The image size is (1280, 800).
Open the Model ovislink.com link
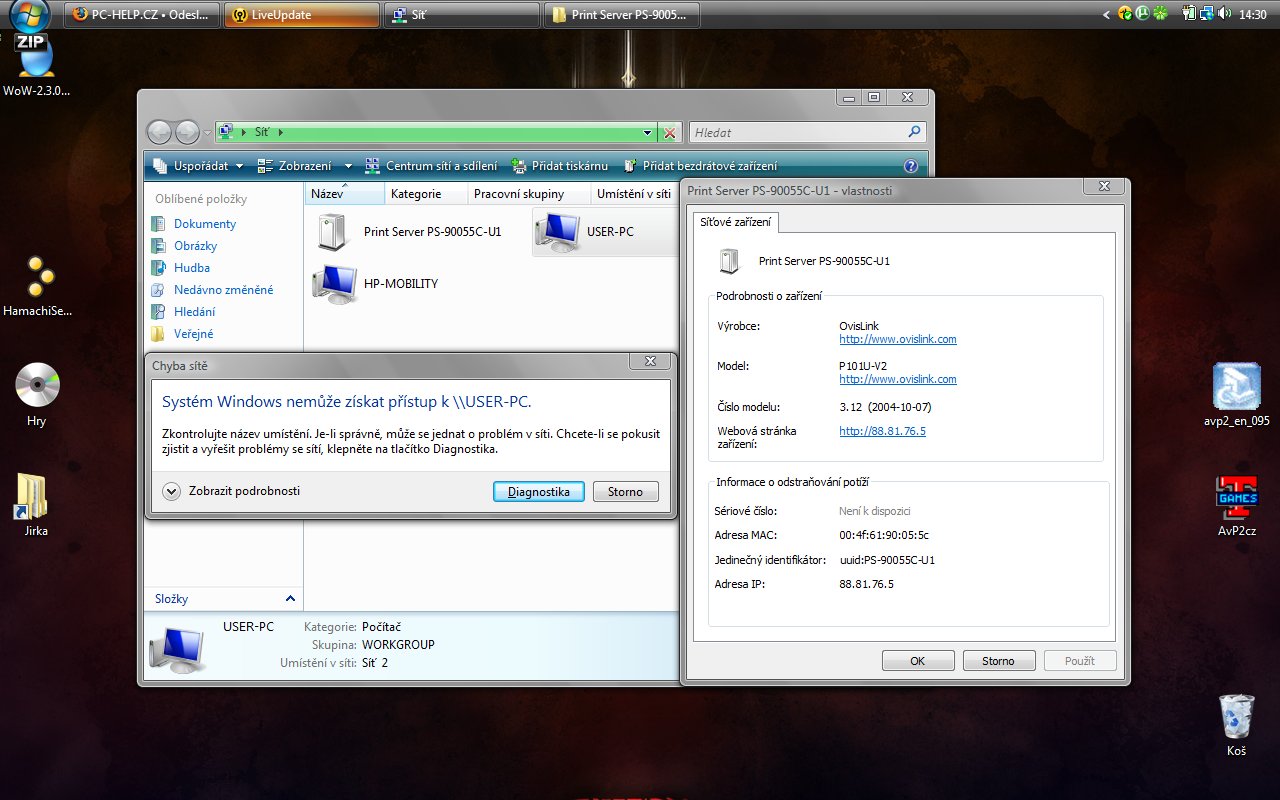point(898,380)
